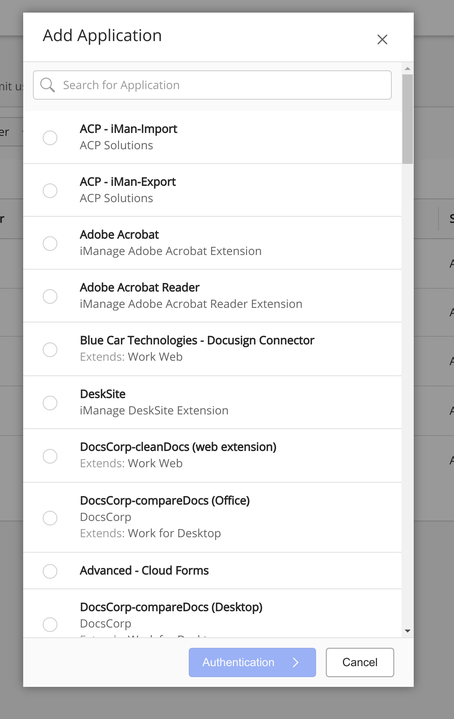Viewport: 454px width, 719px height.
Task: Click the 'DeskSite' title text
Action: pyautogui.click(x=102, y=394)
